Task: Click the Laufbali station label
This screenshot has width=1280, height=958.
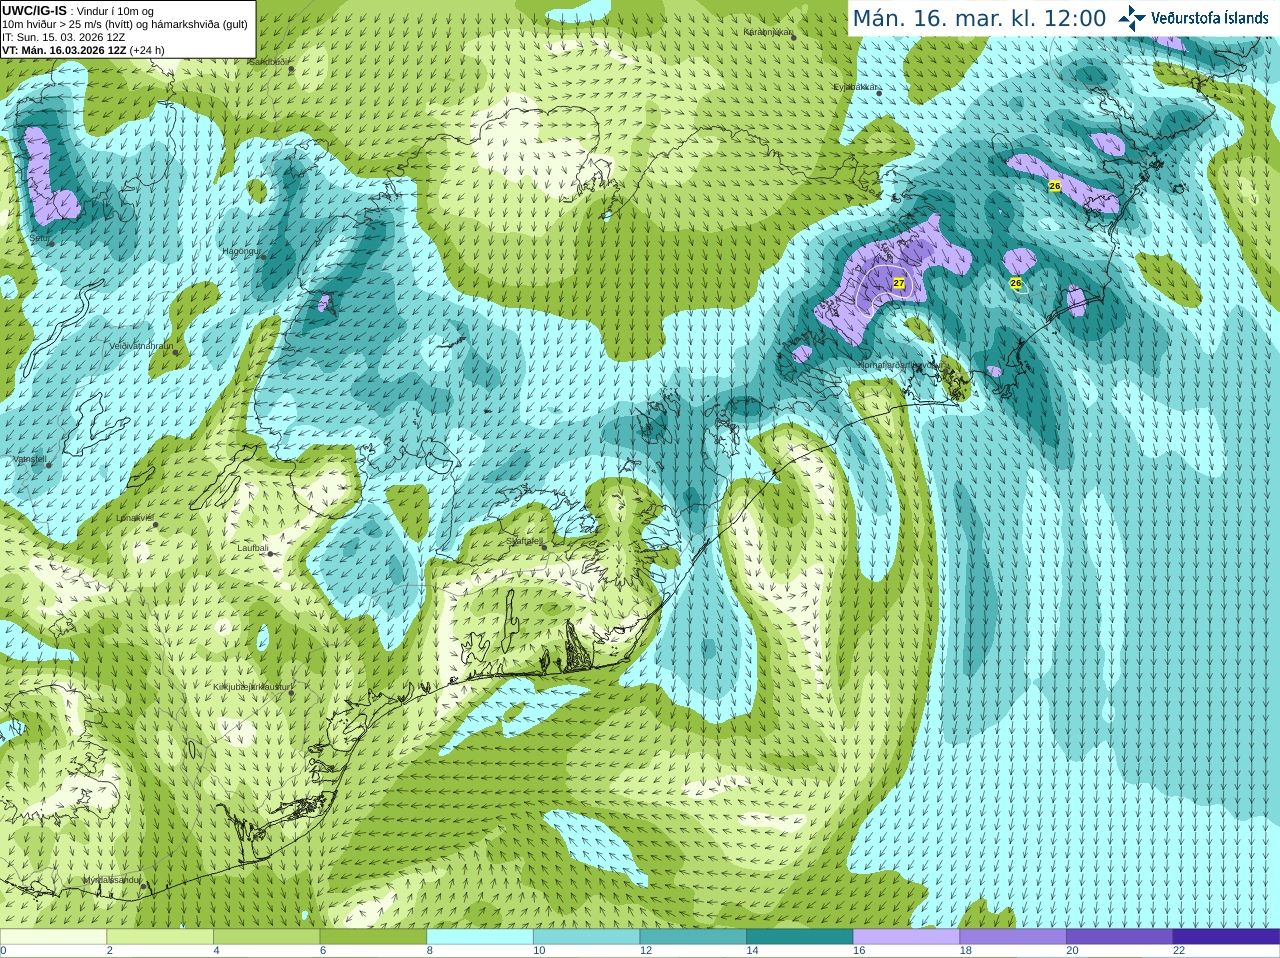Action: pos(253,548)
